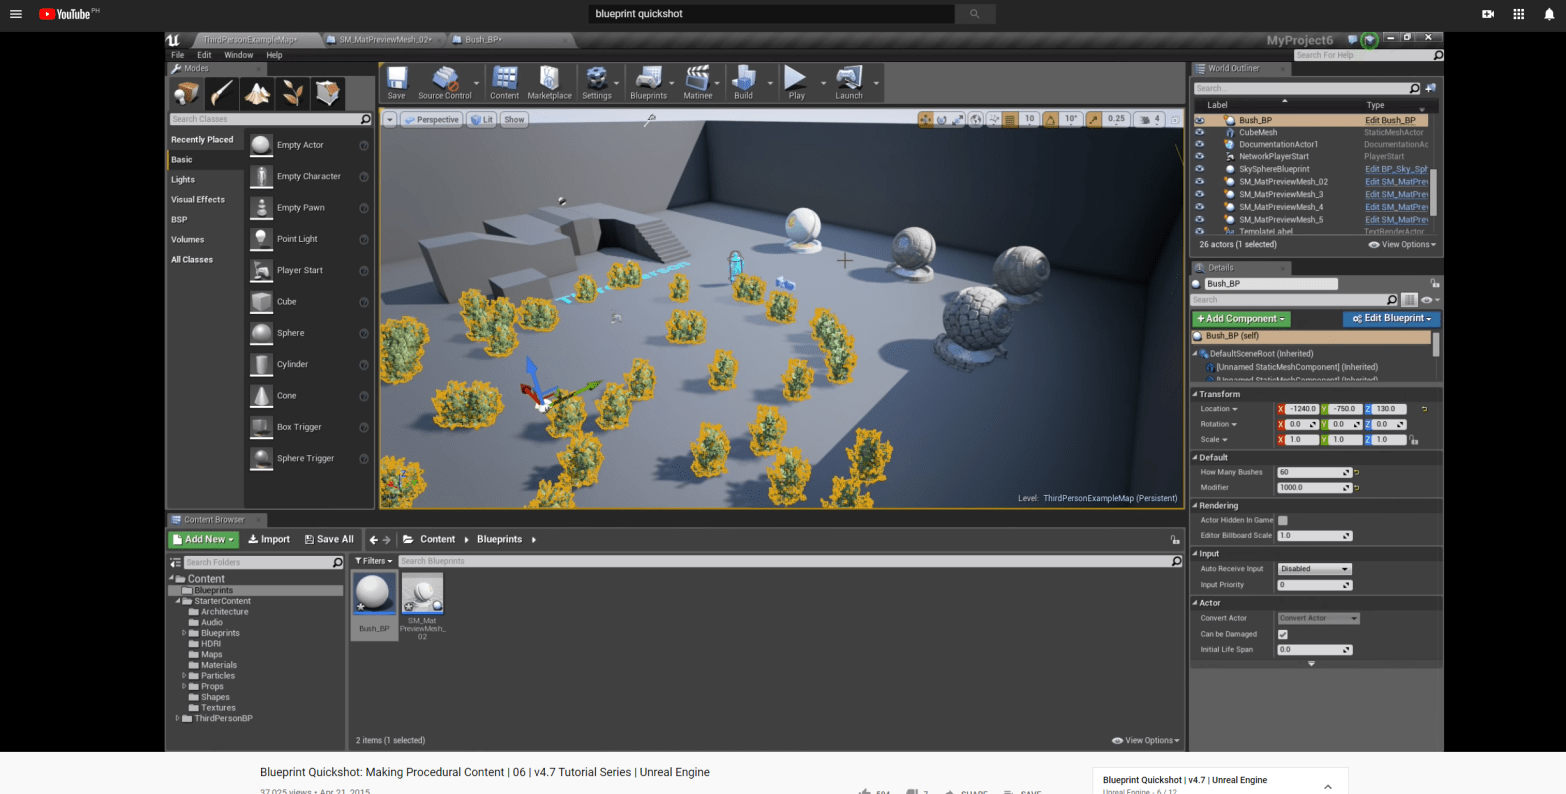Open the Convert Actor dropdown
Screen dimensions: 1566x794
[1318, 618]
